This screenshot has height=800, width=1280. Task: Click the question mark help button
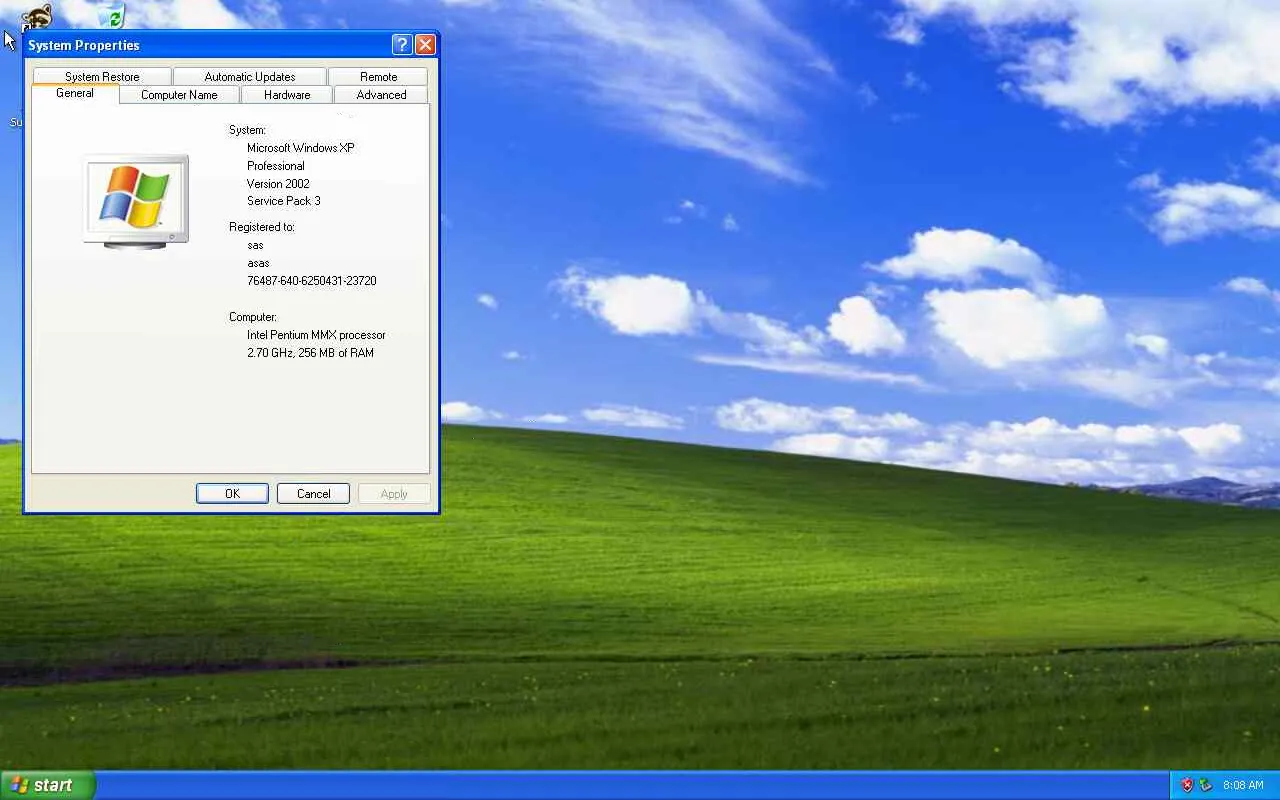tap(402, 44)
